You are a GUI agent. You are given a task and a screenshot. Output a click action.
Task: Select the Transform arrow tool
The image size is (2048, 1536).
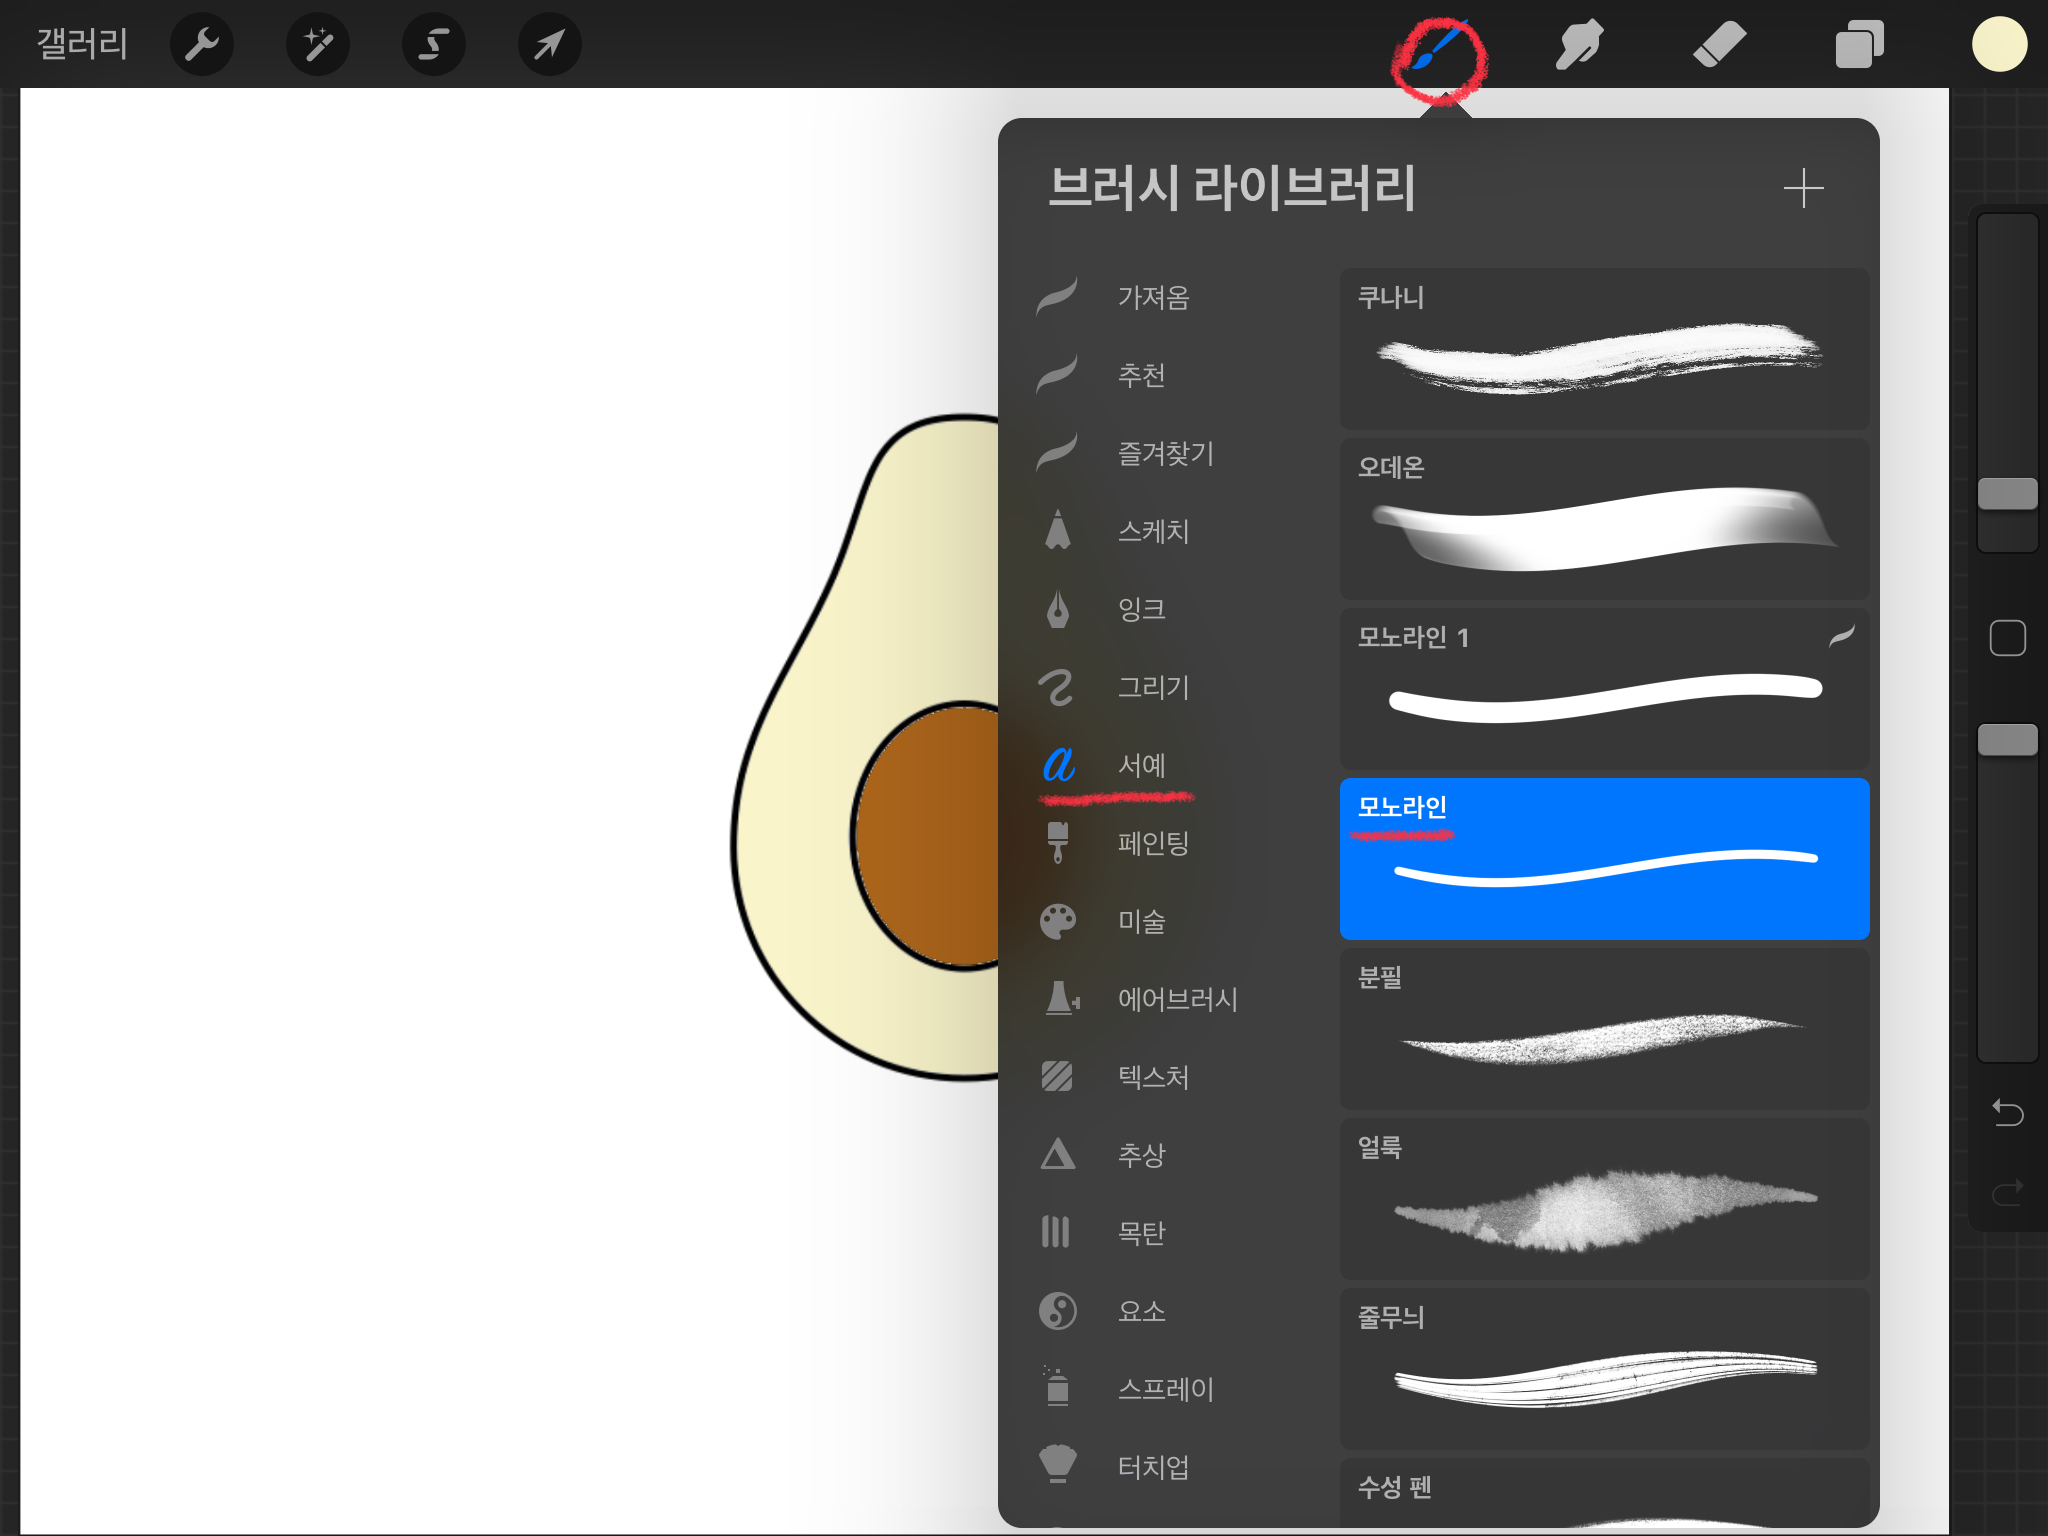click(549, 44)
